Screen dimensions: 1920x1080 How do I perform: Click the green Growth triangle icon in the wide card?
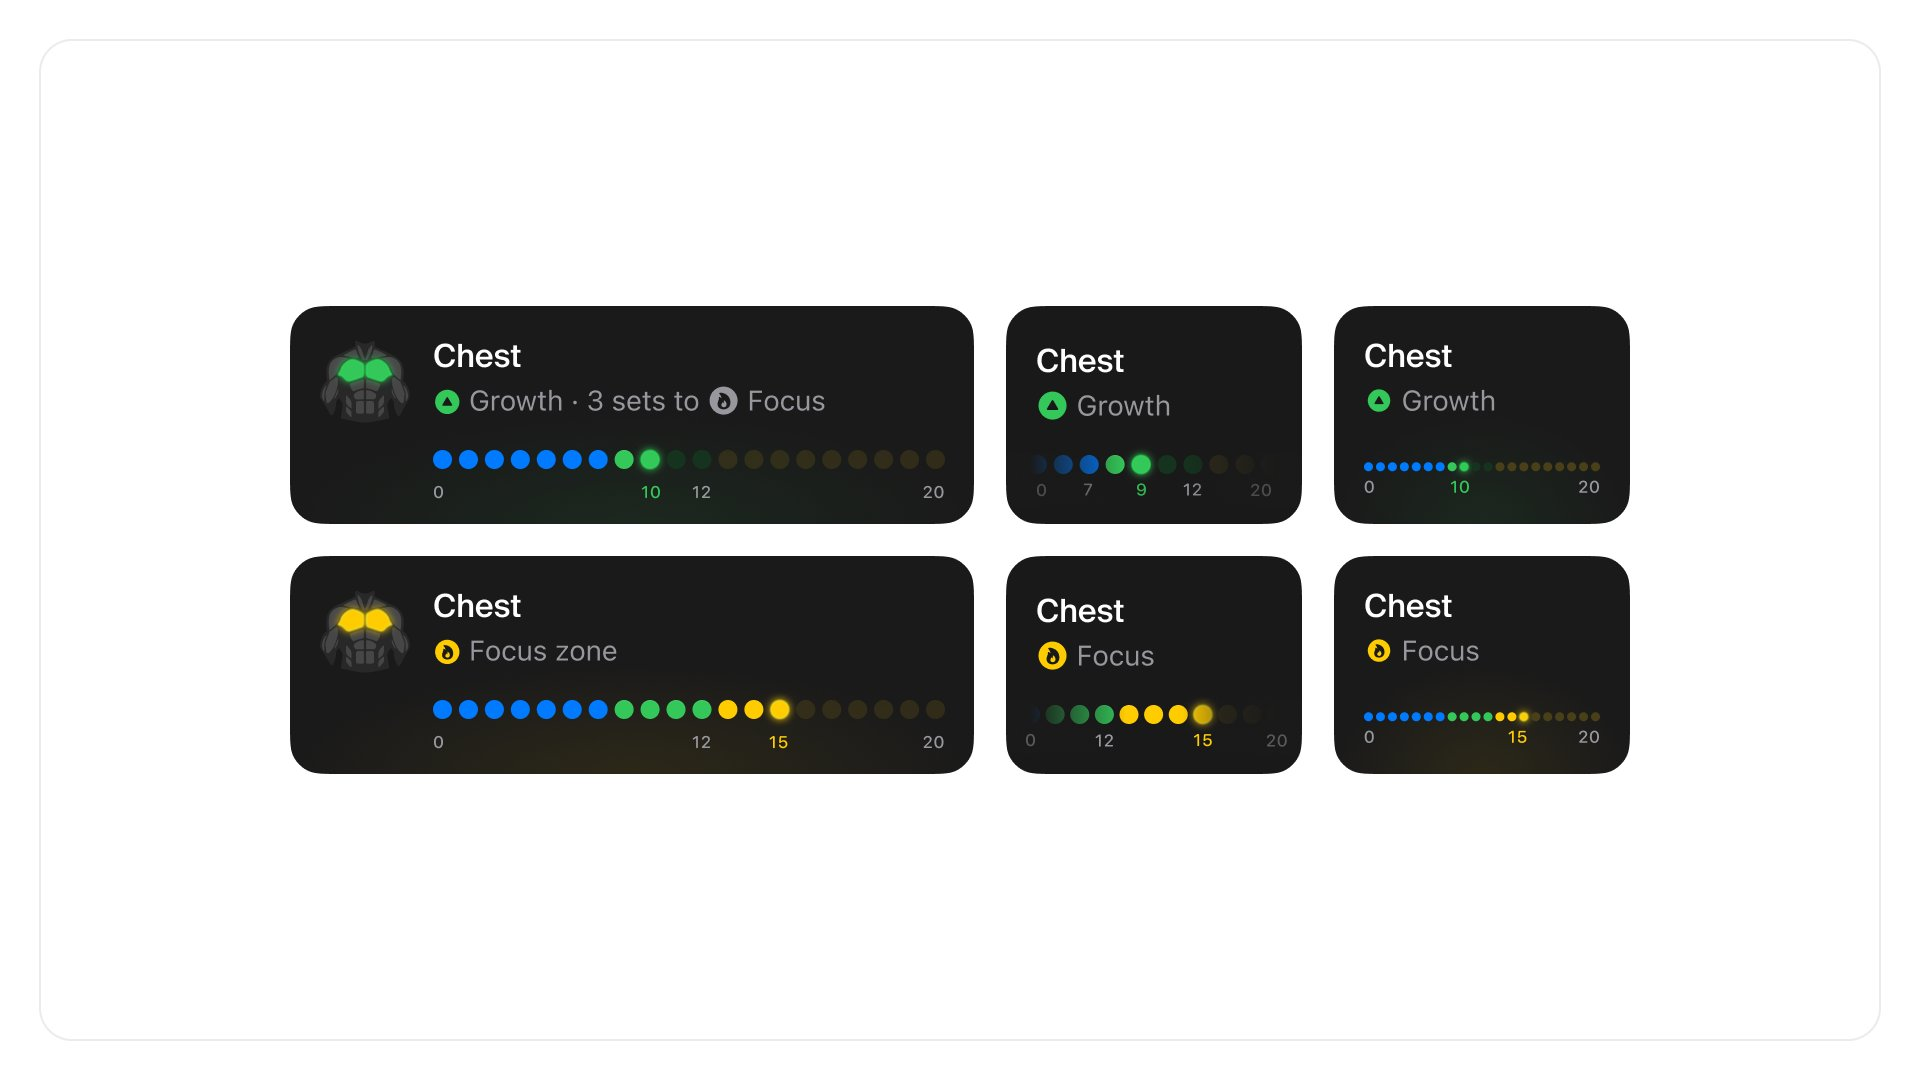point(447,402)
